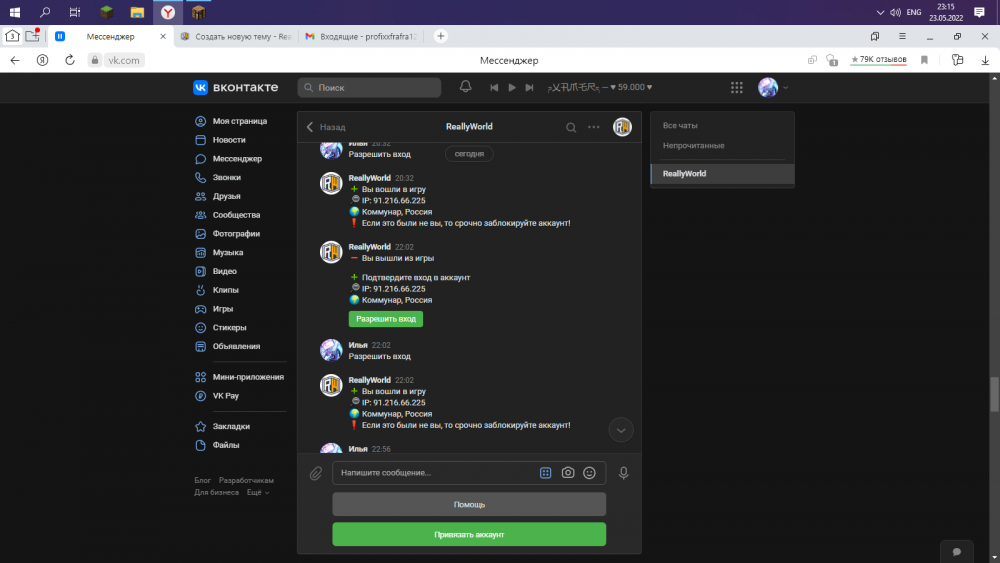Go back with the Назад button
The width and height of the screenshot is (1000, 563).
(326, 127)
